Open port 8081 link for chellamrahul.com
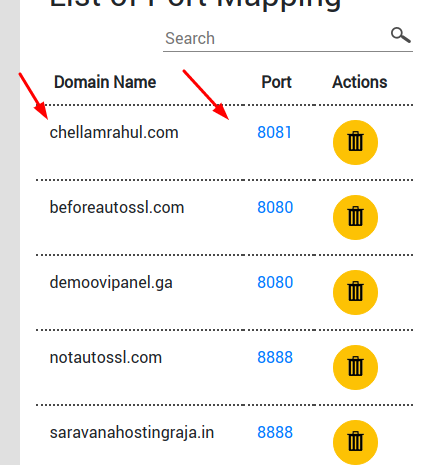Image resolution: width=429 pixels, height=465 pixels. click(x=275, y=133)
